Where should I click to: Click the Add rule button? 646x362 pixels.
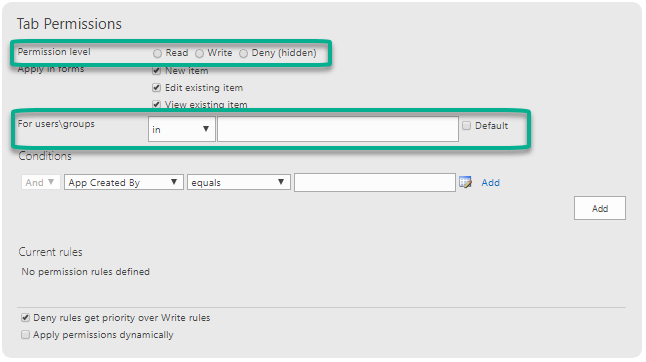600,208
